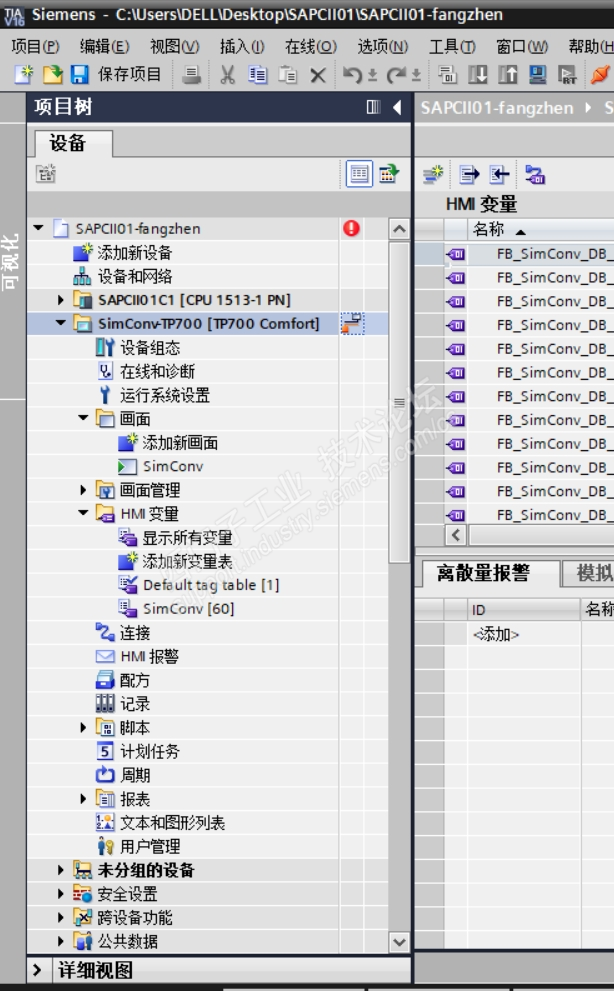Open the 工具(T) menu

coord(453,46)
